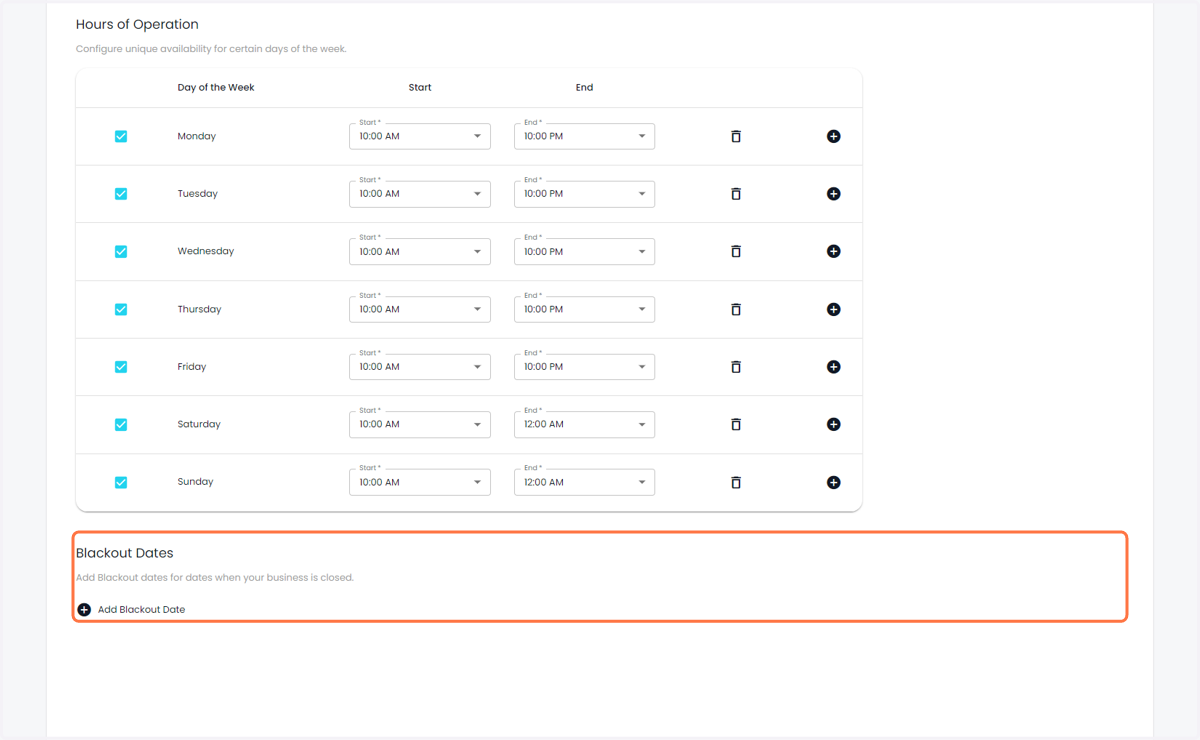Remove Wednesday hours using trash icon
The height and width of the screenshot is (740, 1200).
736,251
